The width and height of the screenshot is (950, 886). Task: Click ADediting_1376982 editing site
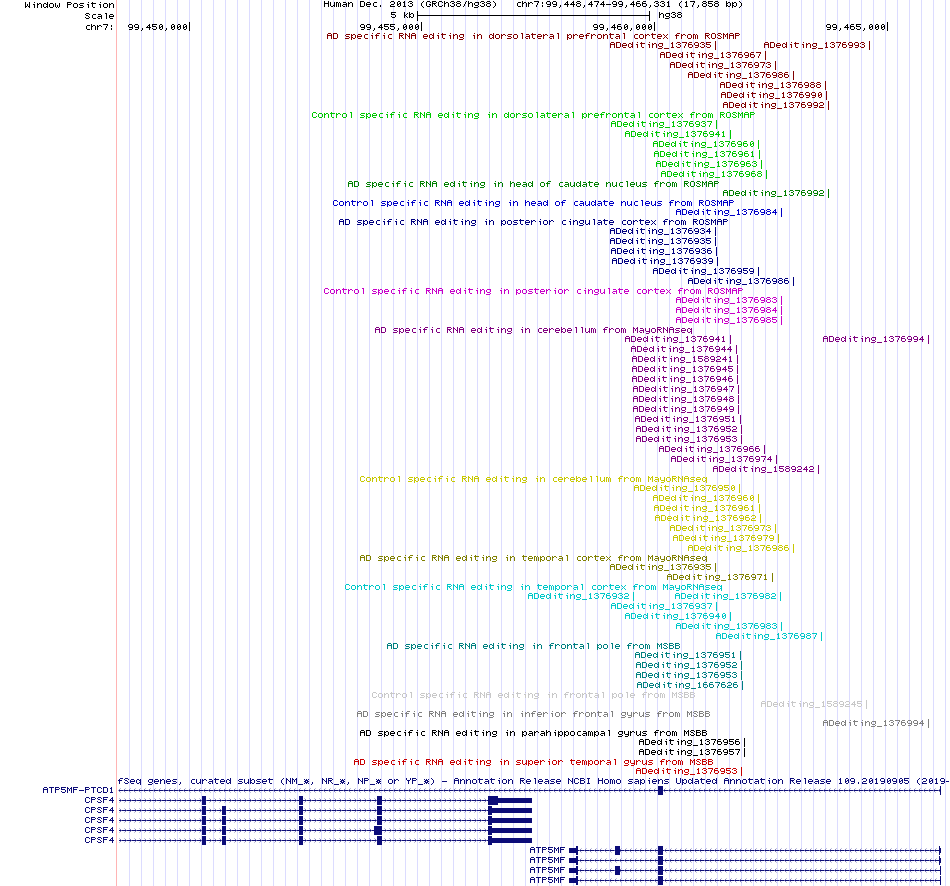tap(726, 596)
